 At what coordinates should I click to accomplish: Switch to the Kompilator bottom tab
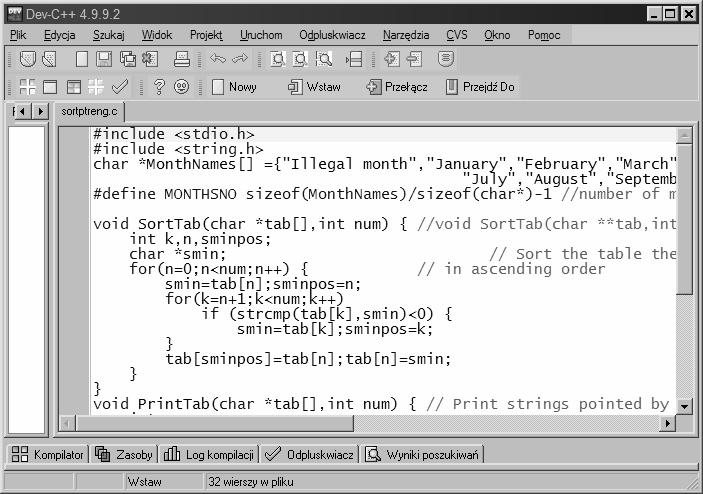pyautogui.click(x=47, y=455)
